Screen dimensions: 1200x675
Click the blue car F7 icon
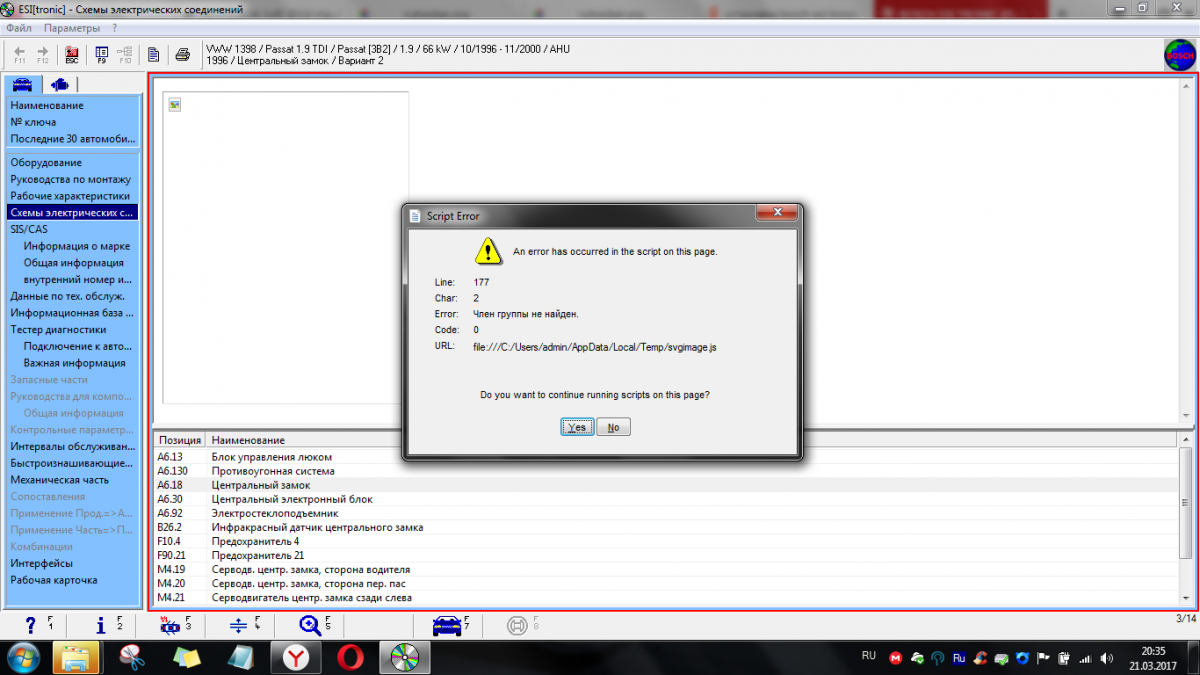click(446, 625)
